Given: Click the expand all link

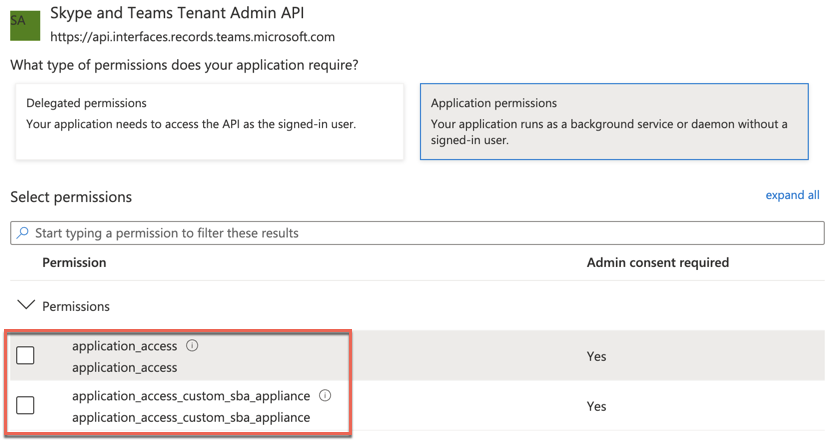Looking at the screenshot, I should (792, 195).
